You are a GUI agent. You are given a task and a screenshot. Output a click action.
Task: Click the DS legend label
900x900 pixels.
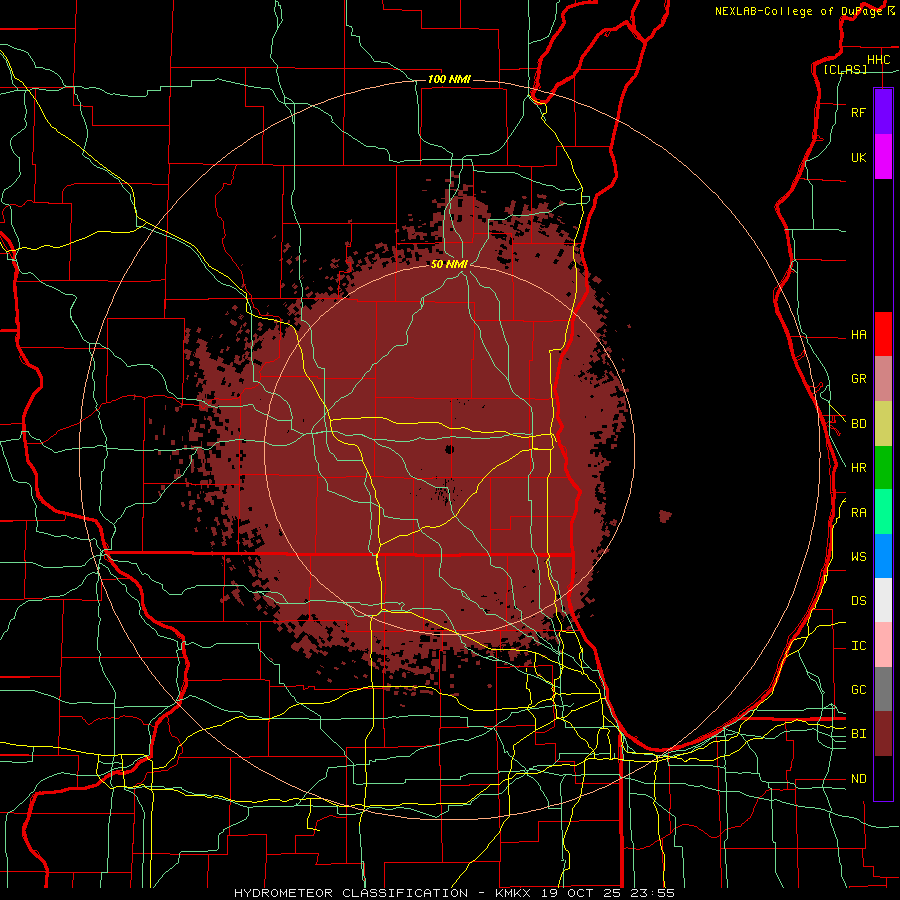pyautogui.click(x=858, y=600)
